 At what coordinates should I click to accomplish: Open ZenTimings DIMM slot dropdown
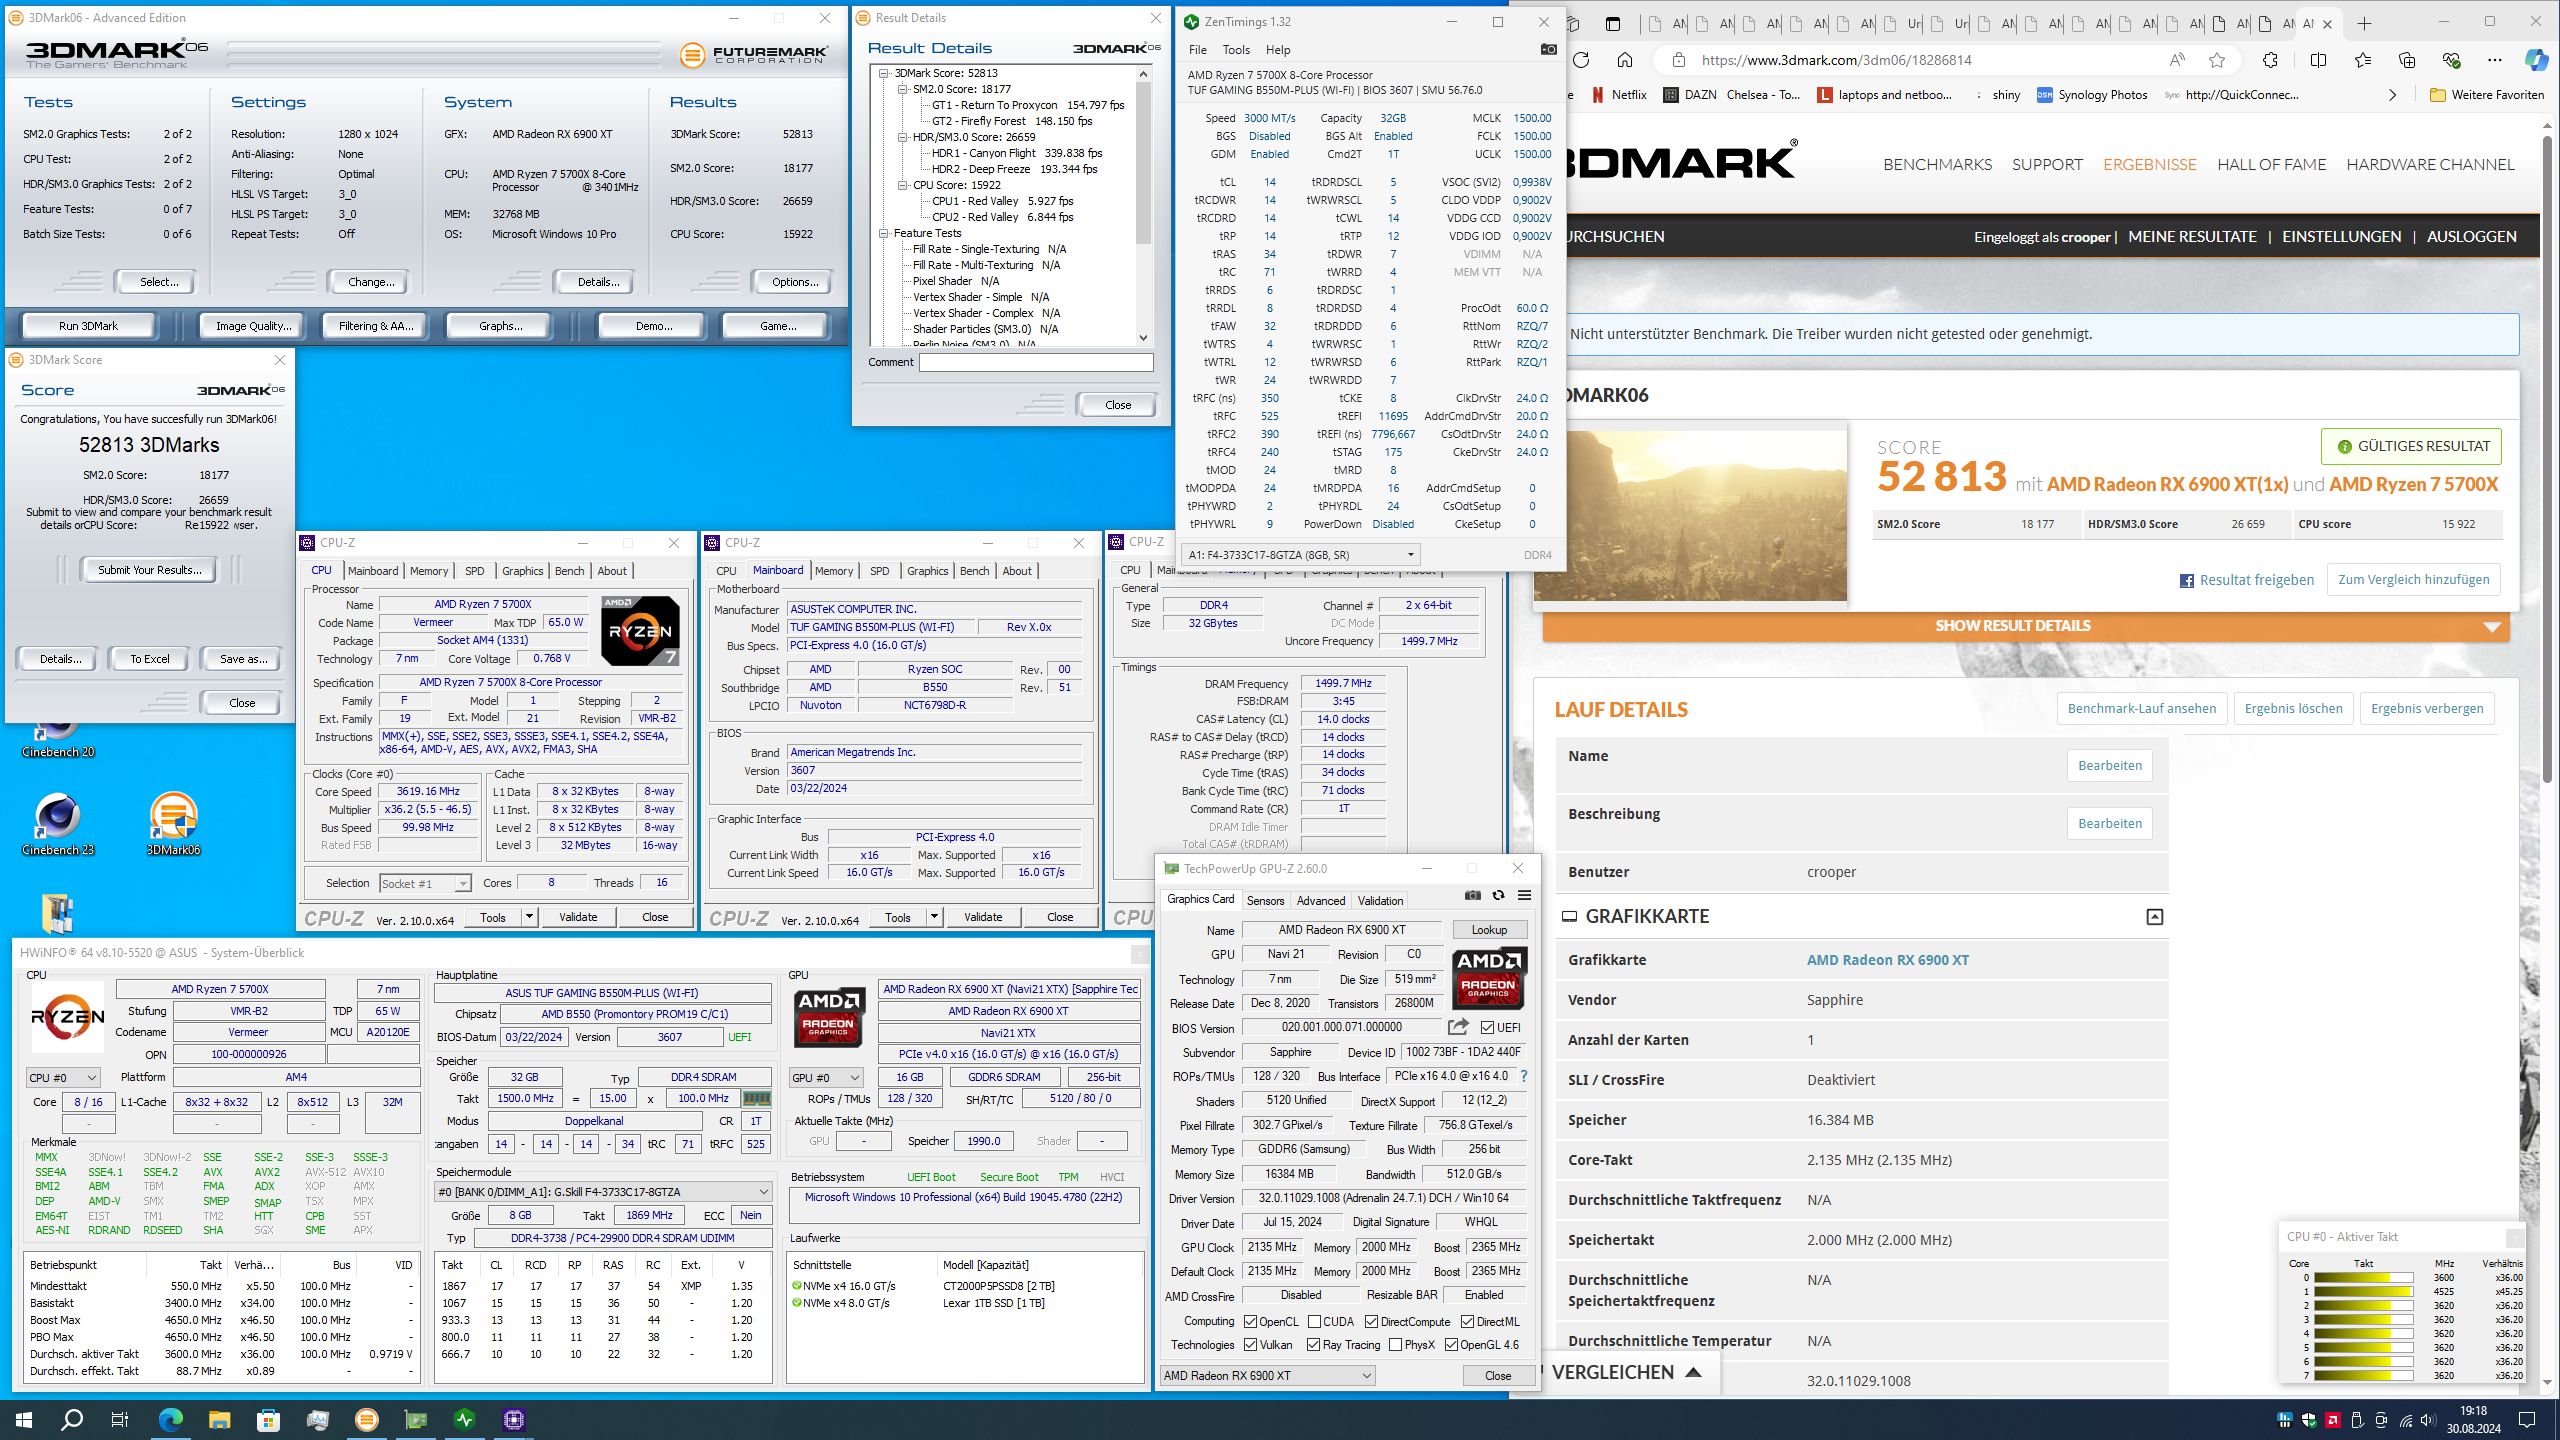tap(1300, 554)
